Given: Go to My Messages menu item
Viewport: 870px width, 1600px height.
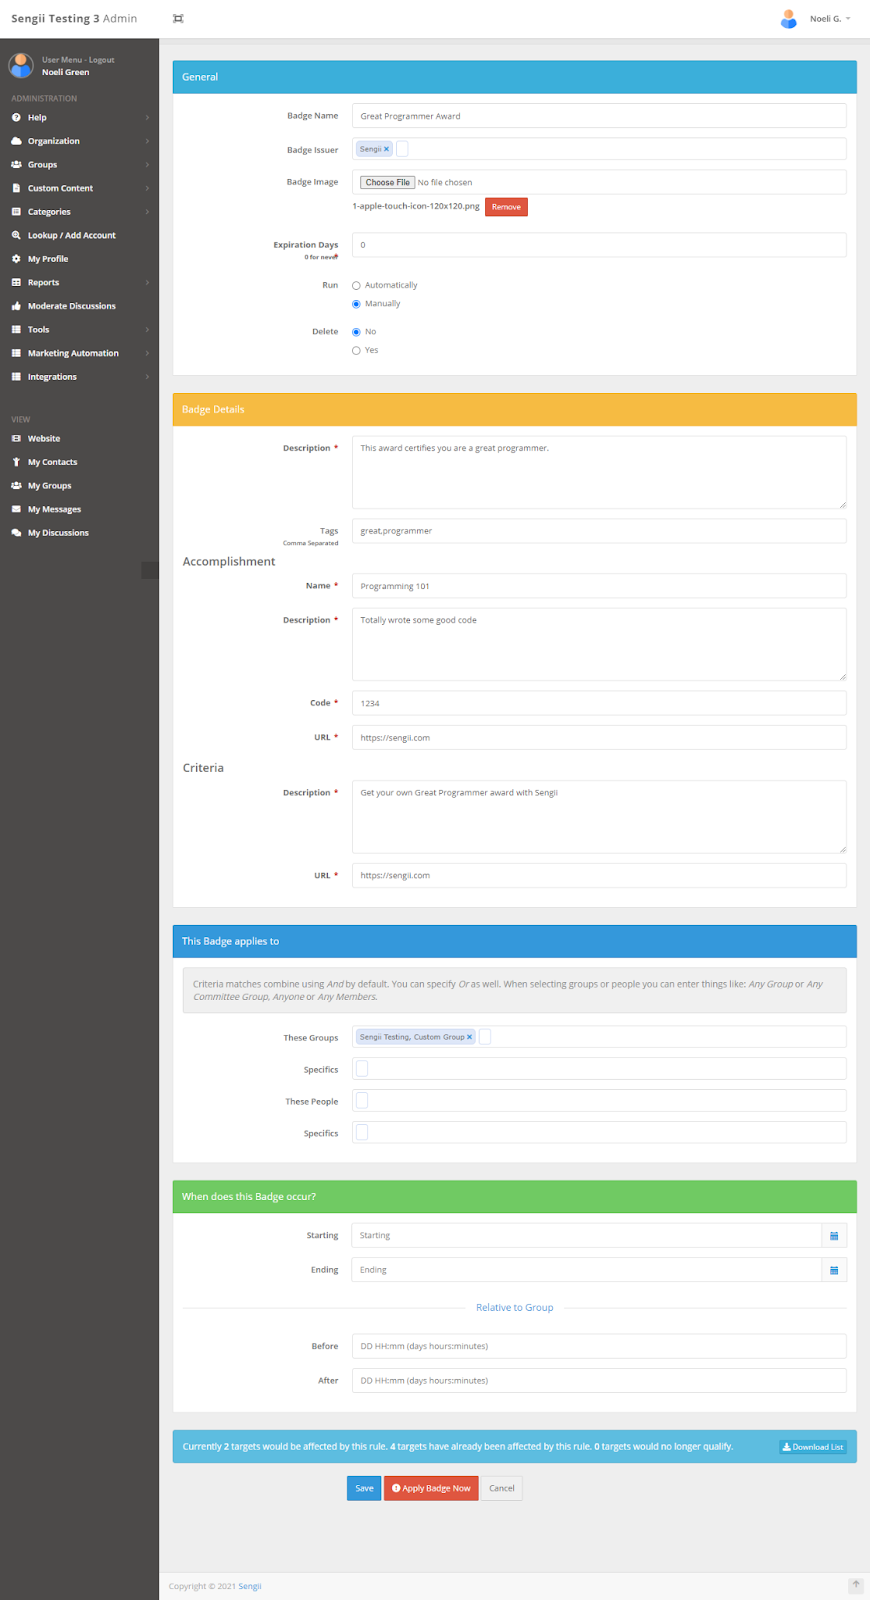Looking at the screenshot, I should [x=79, y=509].
